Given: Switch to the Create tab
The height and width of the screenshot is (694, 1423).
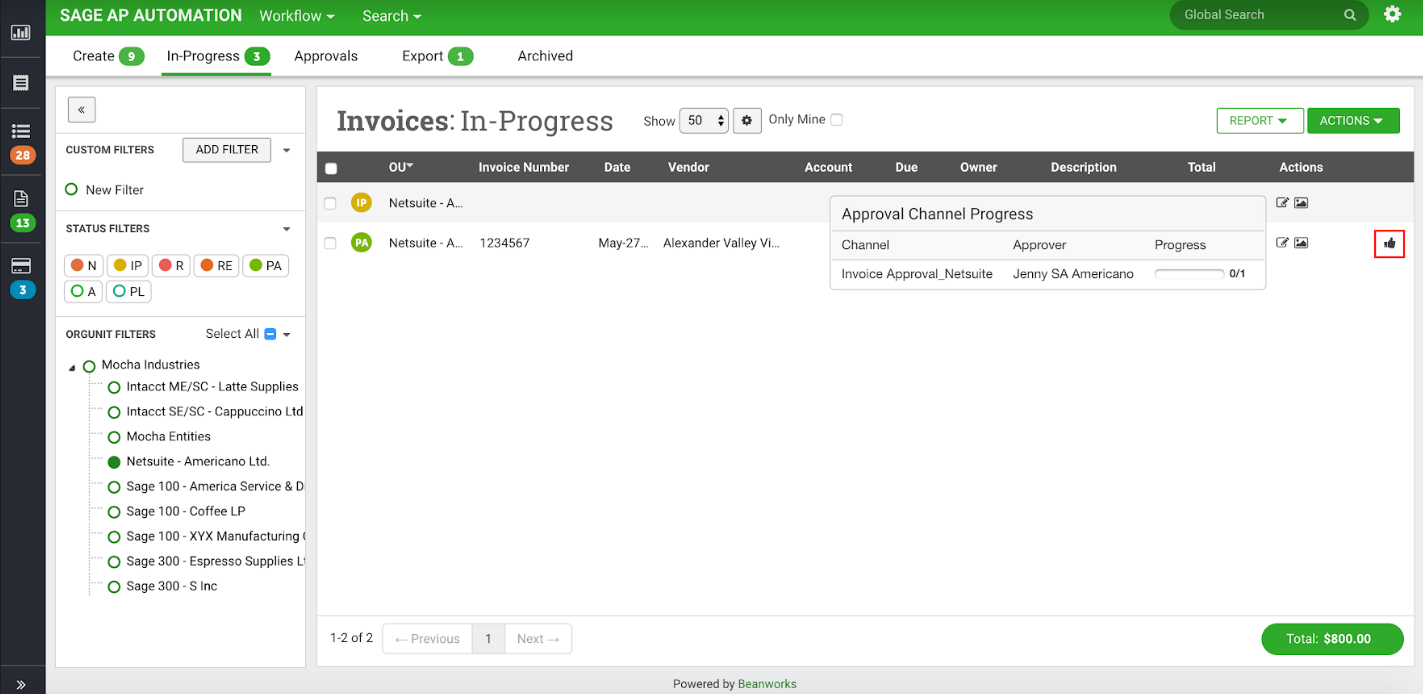Looking at the screenshot, I should tap(108, 56).
